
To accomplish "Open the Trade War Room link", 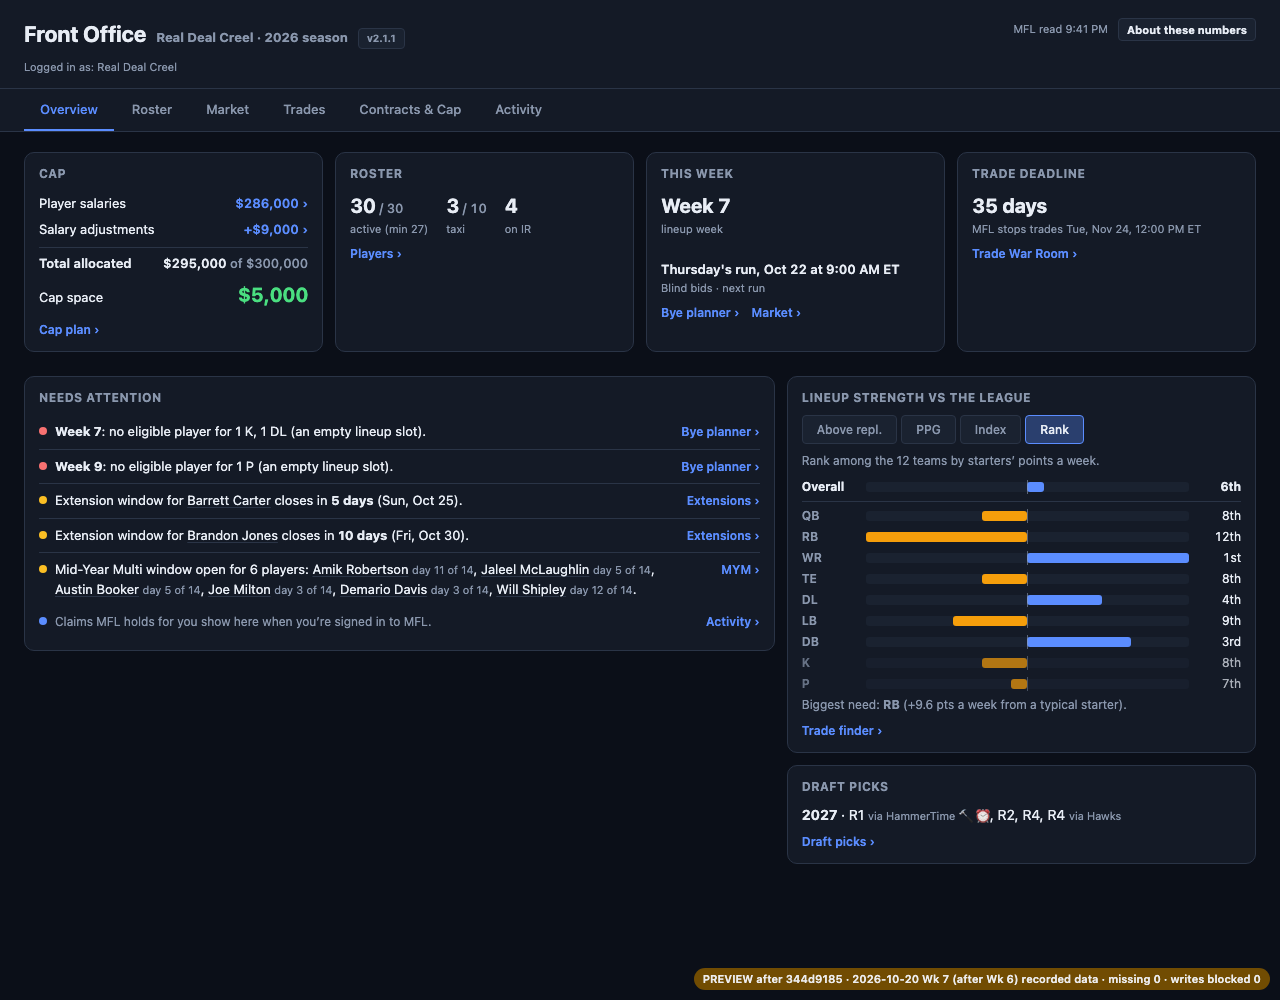I will [1024, 253].
